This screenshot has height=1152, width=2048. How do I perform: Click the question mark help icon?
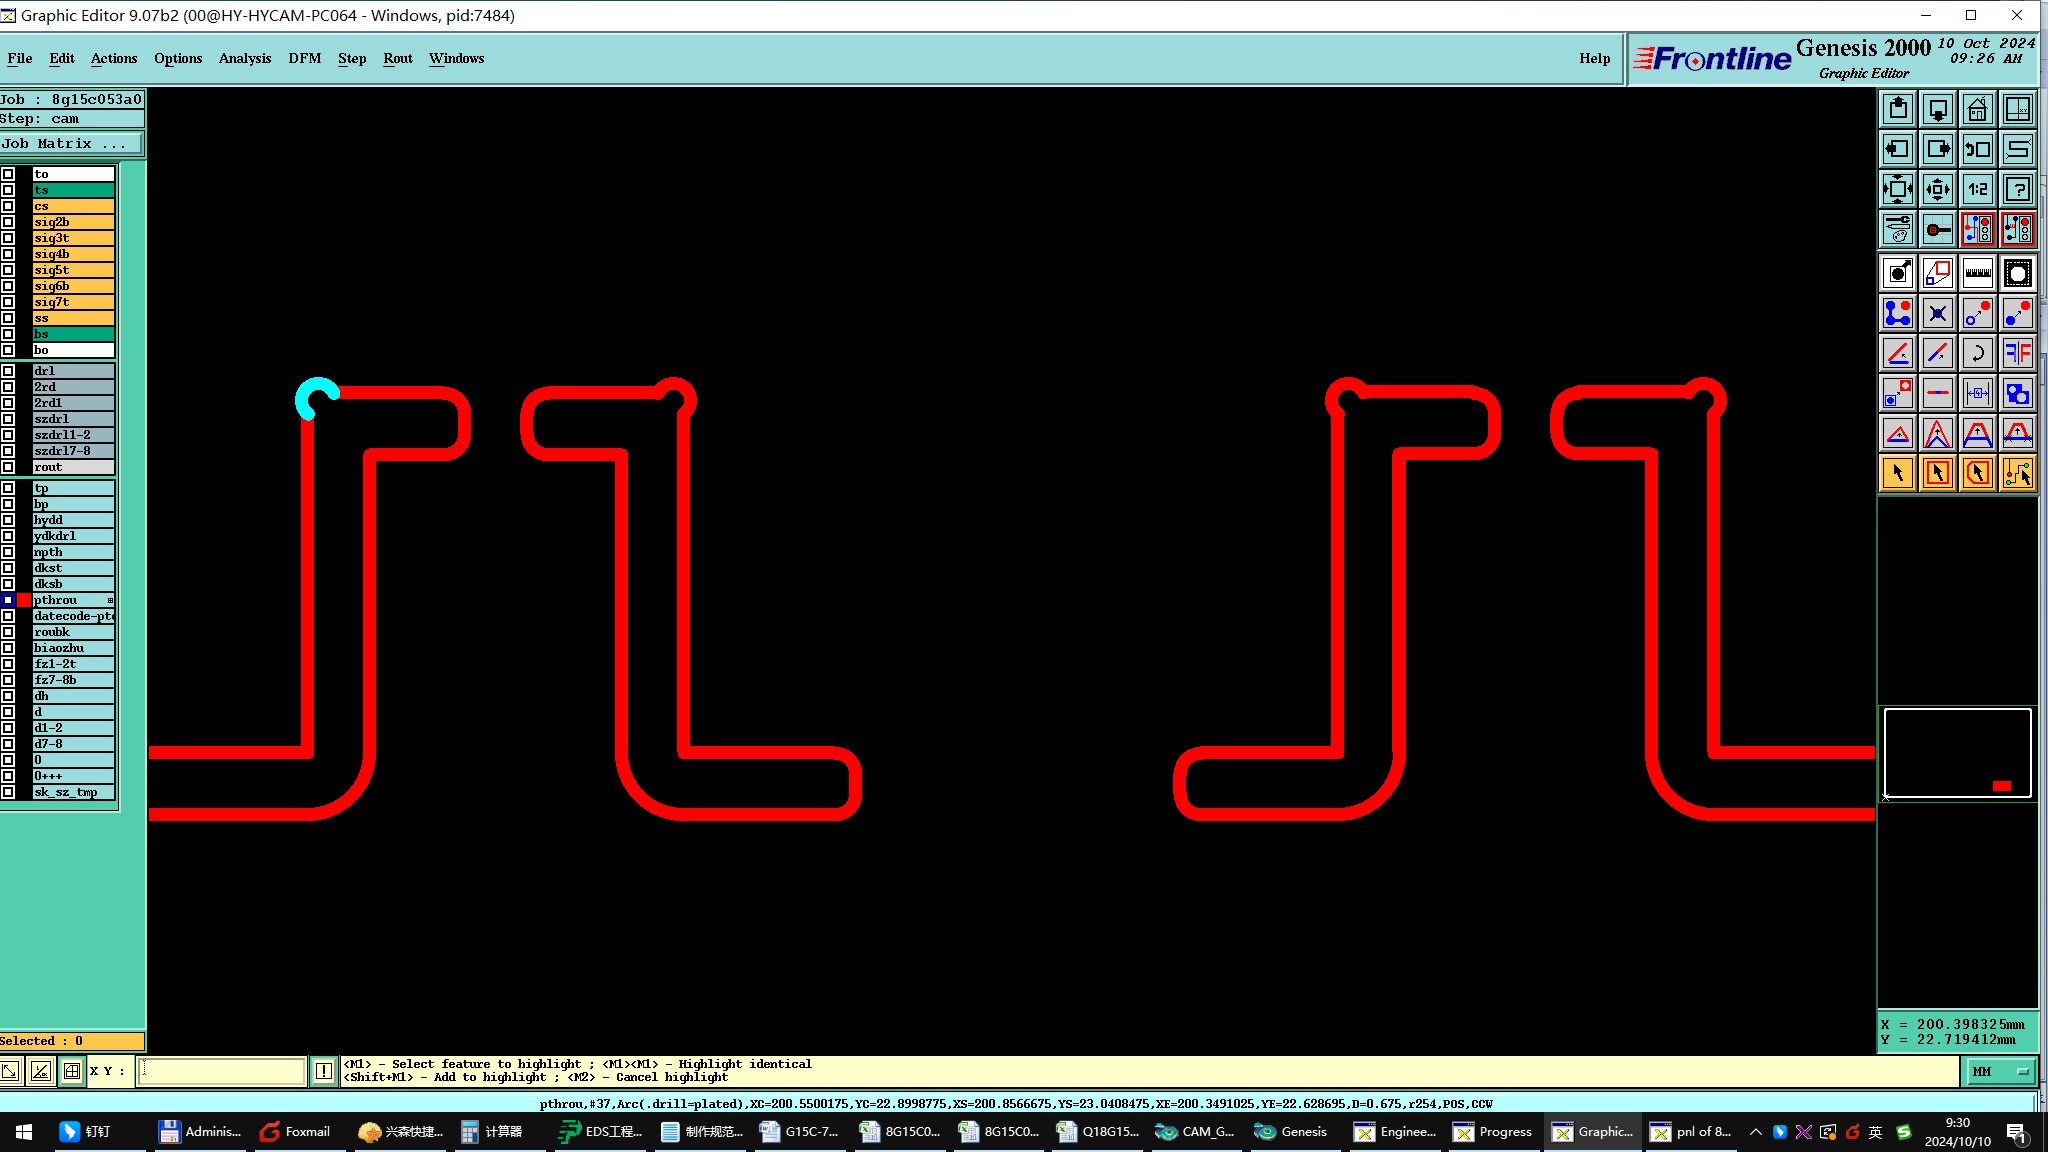click(2017, 189)
